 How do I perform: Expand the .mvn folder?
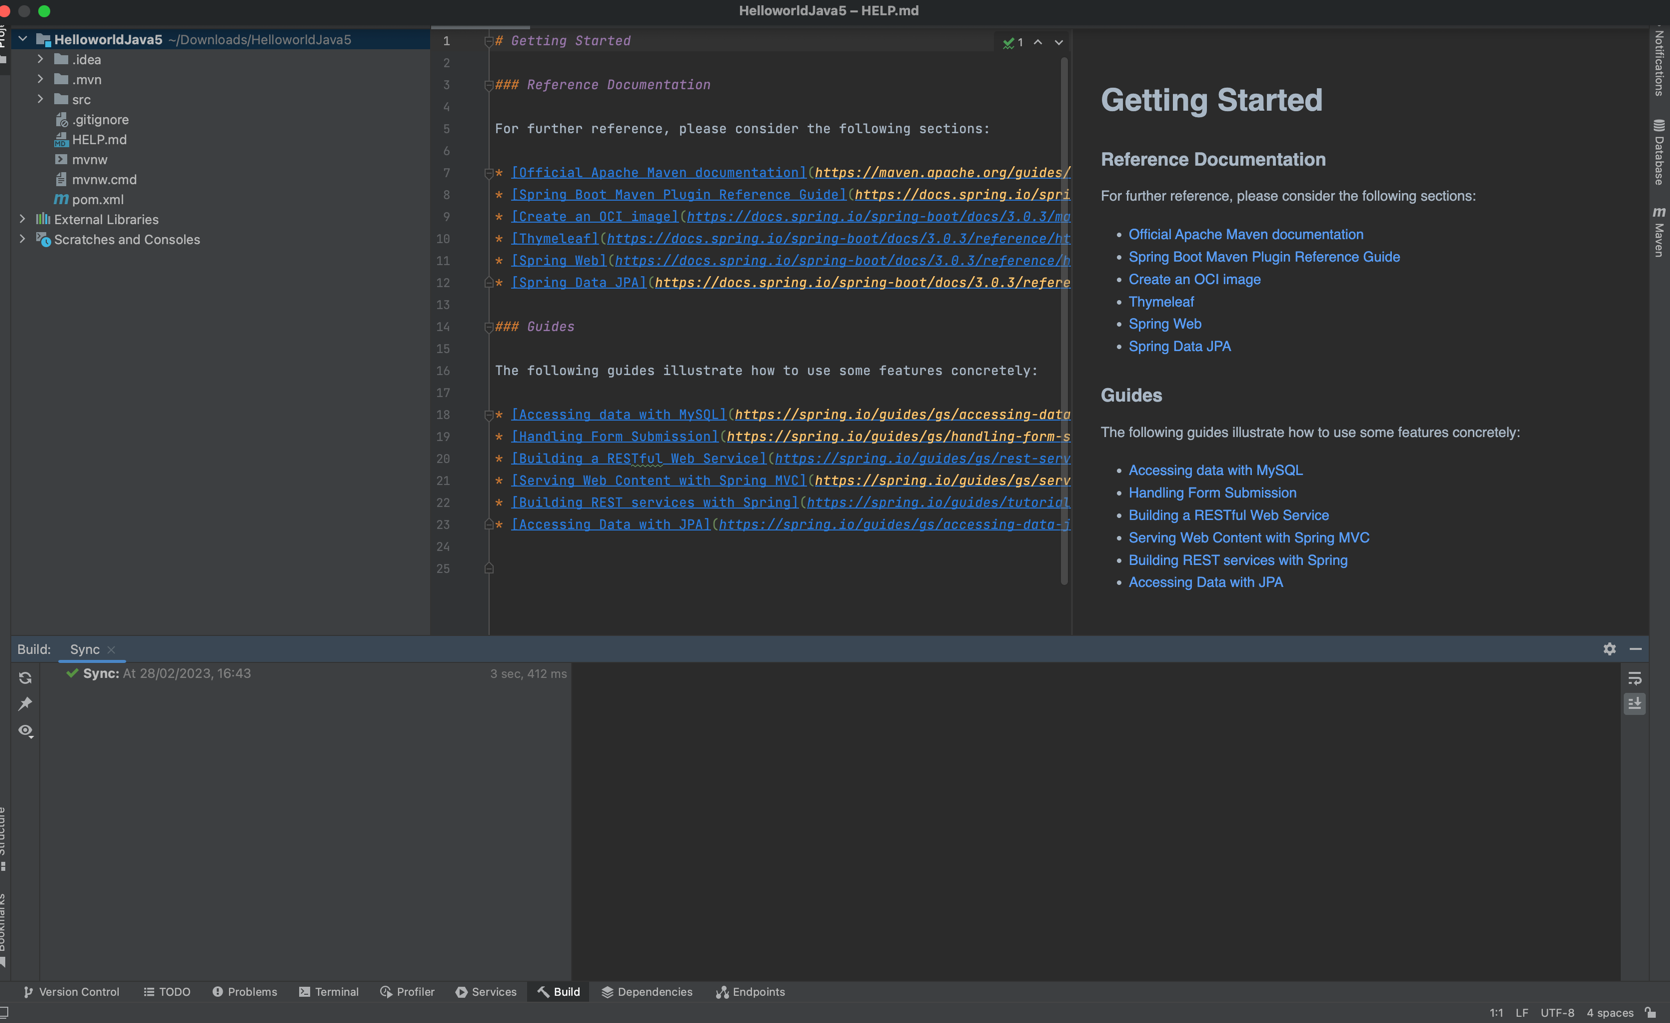[40, 79]
